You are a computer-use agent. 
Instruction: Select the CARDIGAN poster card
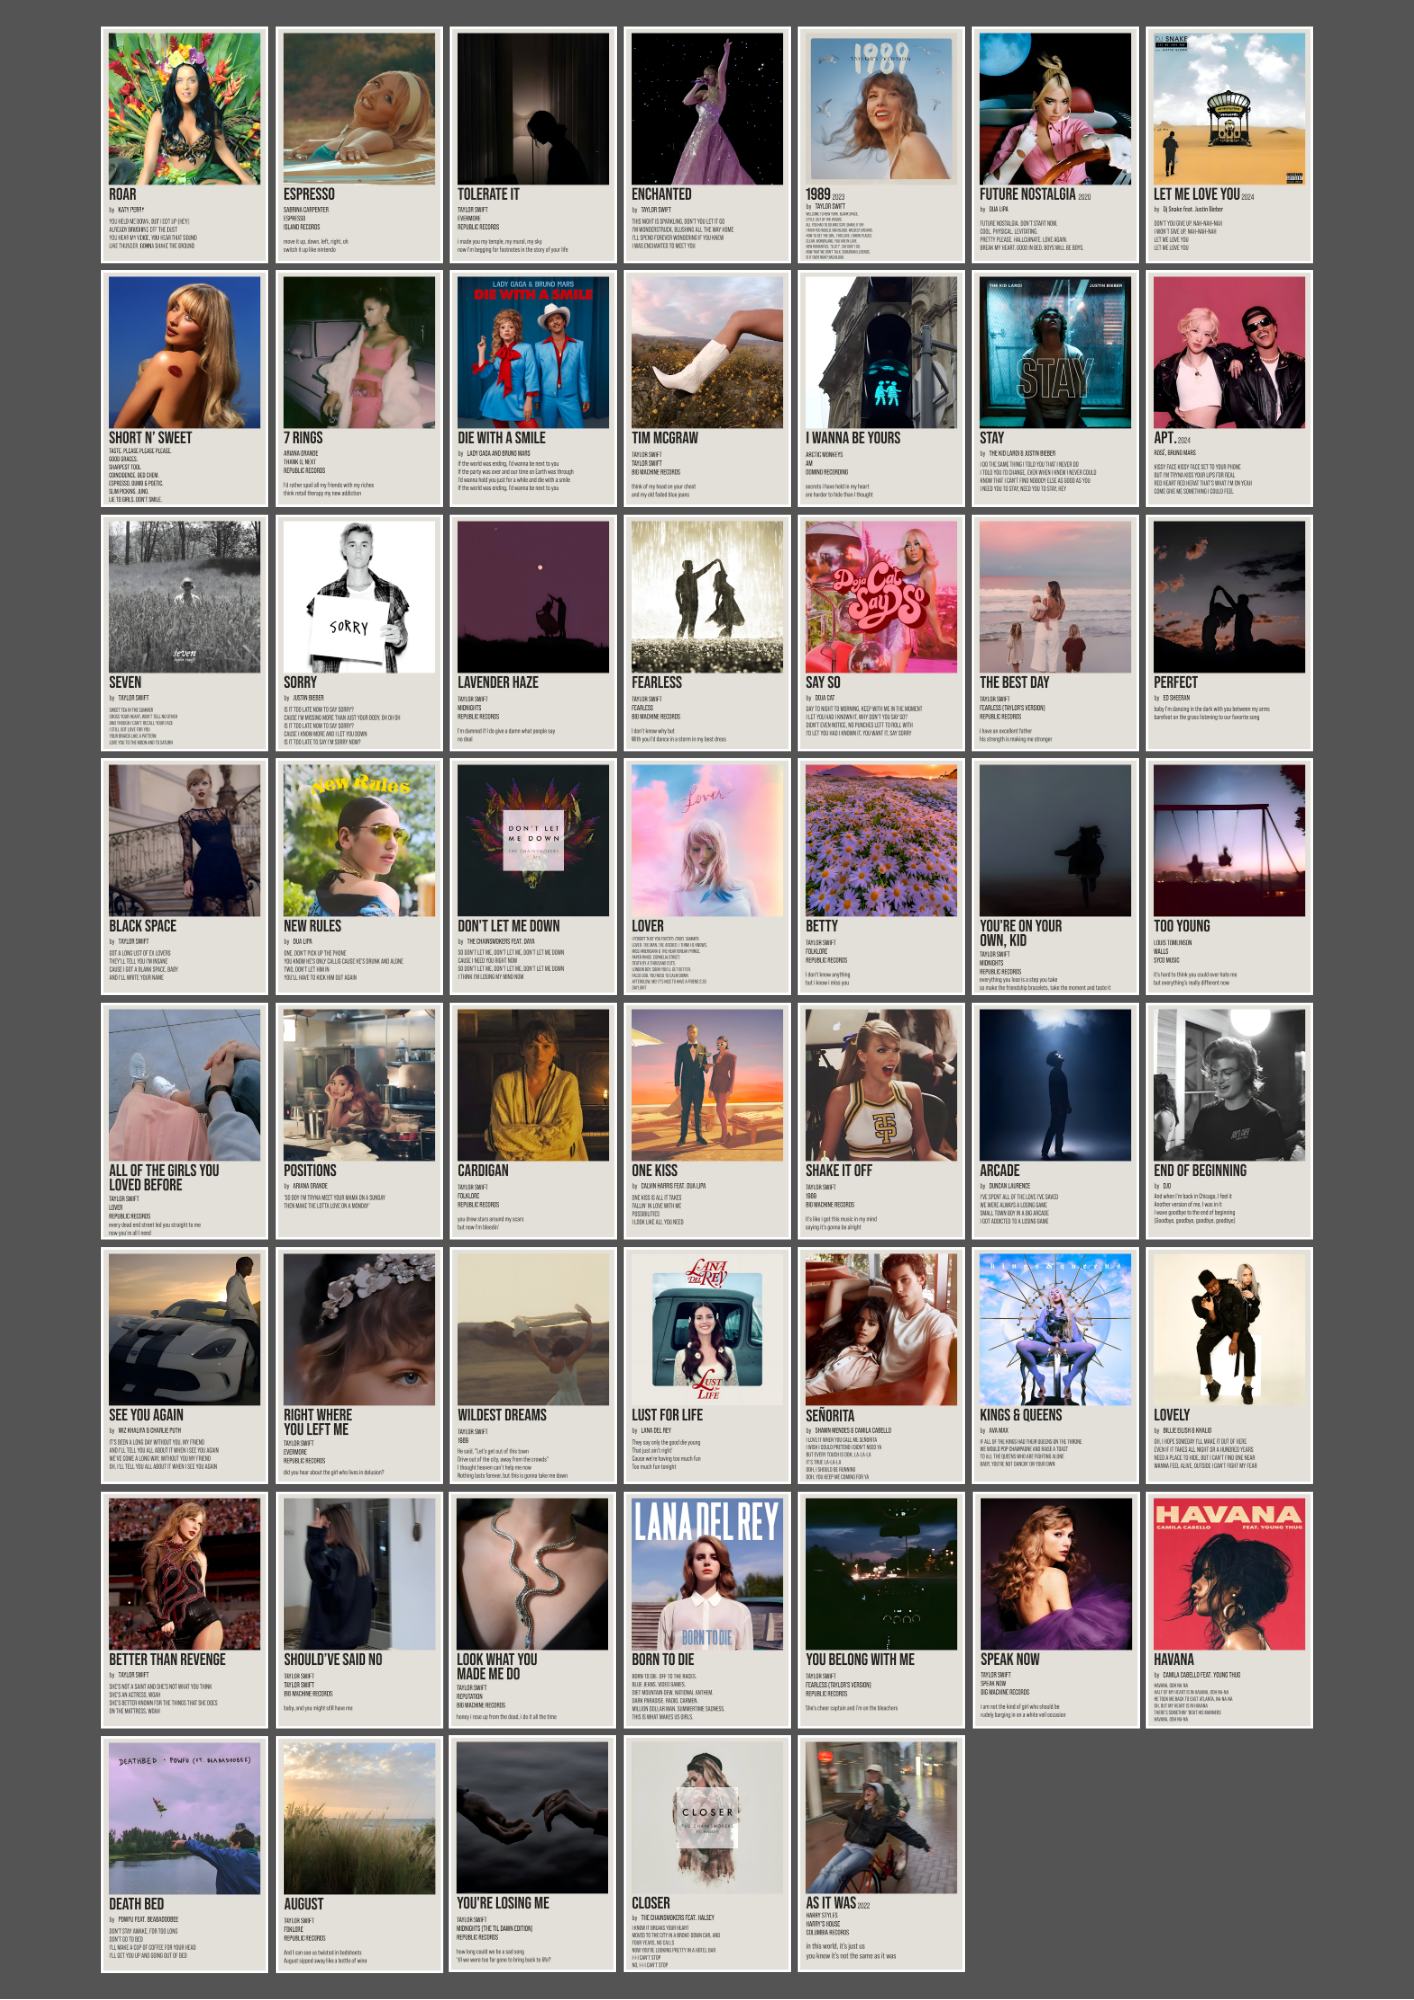(x=533, y=1122)
